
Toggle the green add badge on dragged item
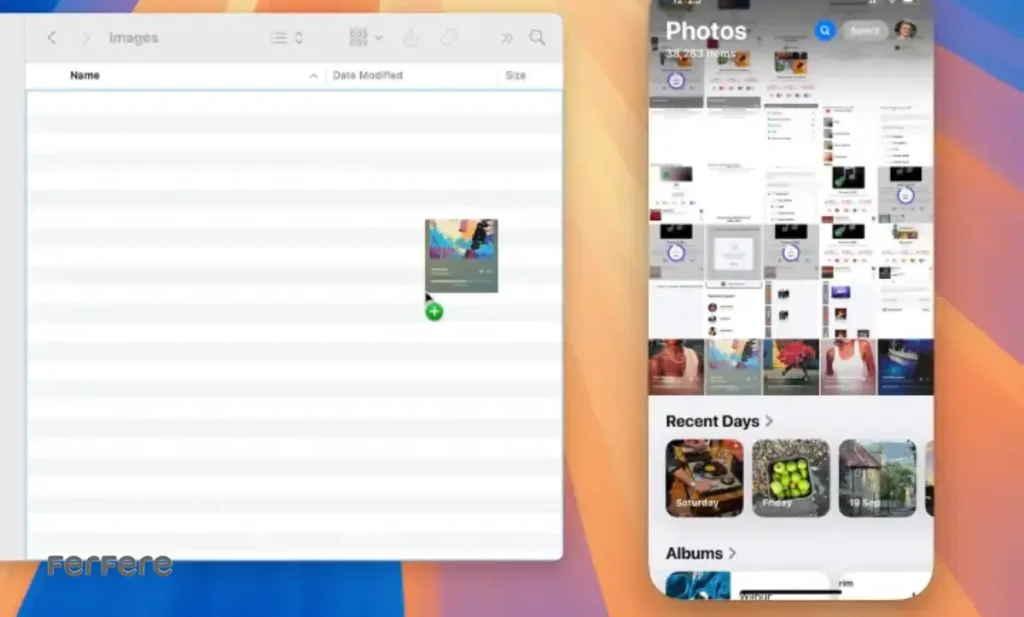[433, 312]
